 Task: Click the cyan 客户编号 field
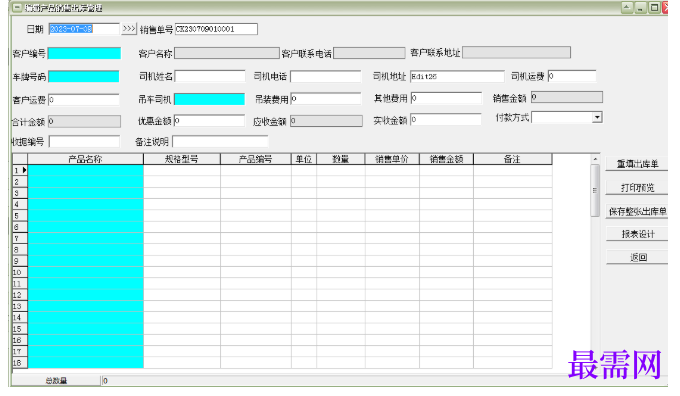point(84,53)
